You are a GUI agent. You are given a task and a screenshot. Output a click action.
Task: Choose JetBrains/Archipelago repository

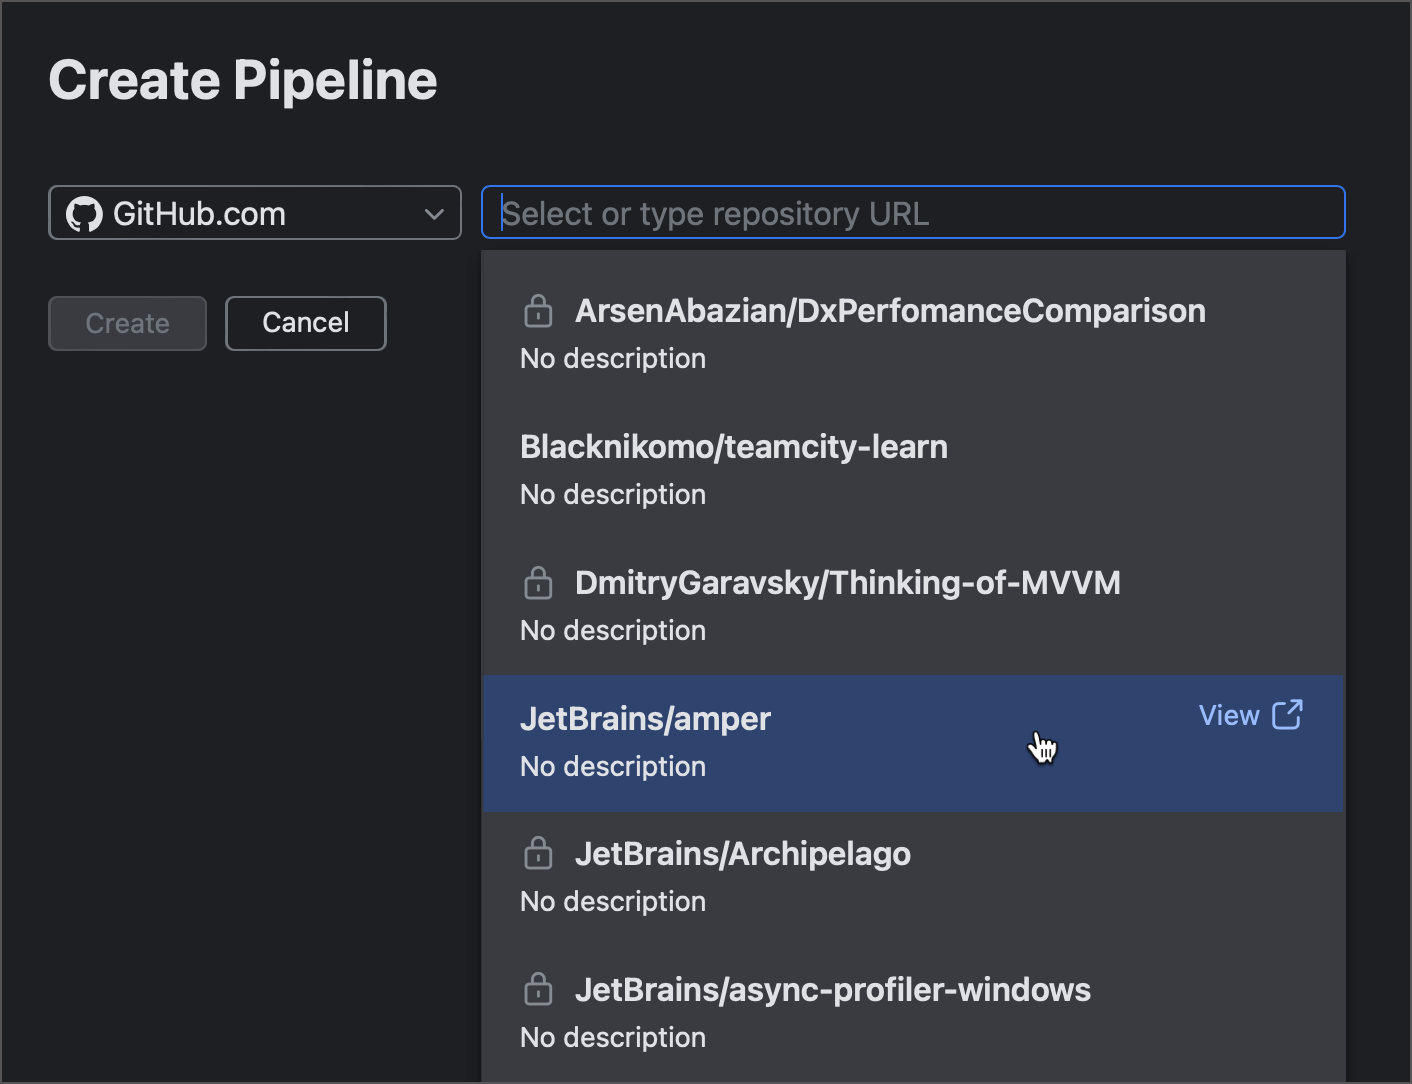coord(742,854)
